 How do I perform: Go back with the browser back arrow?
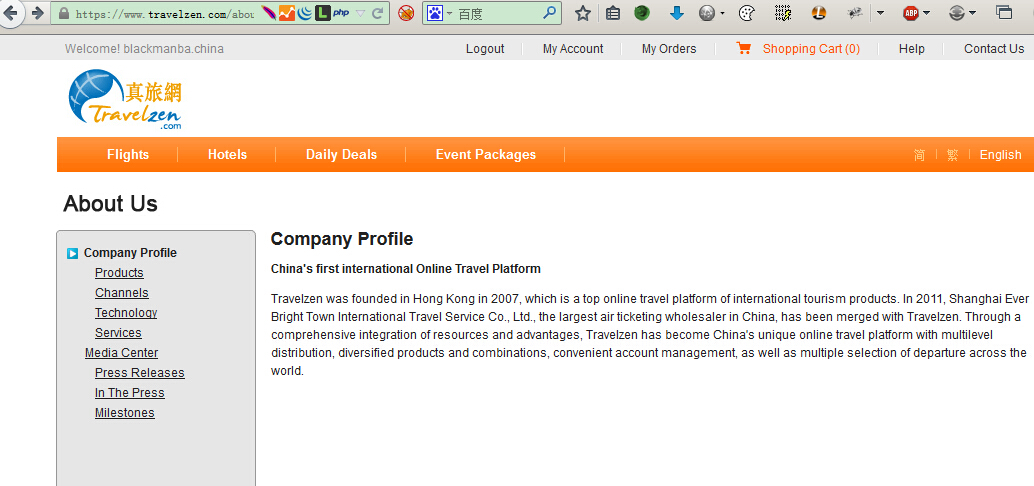[x=10, y=13]
